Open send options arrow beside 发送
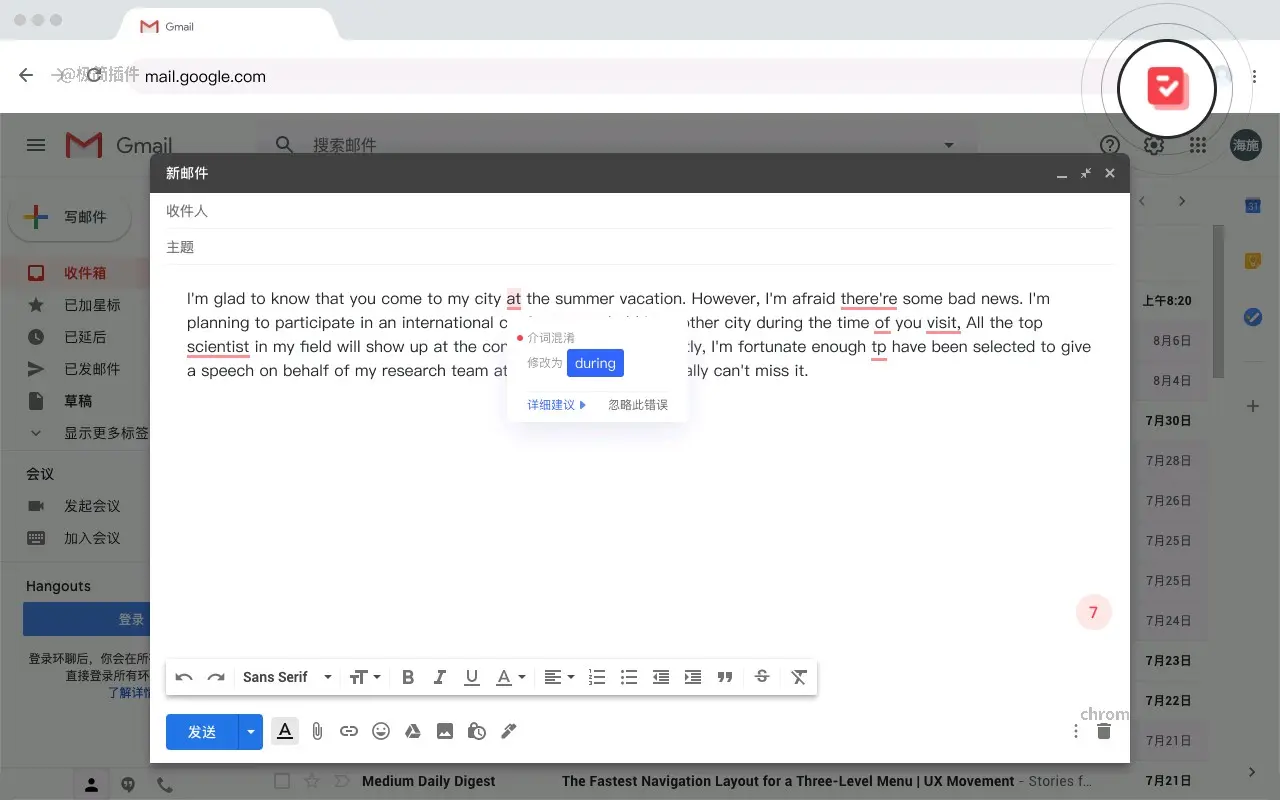This screenshot has height=800, width=1280. point(251,731)
